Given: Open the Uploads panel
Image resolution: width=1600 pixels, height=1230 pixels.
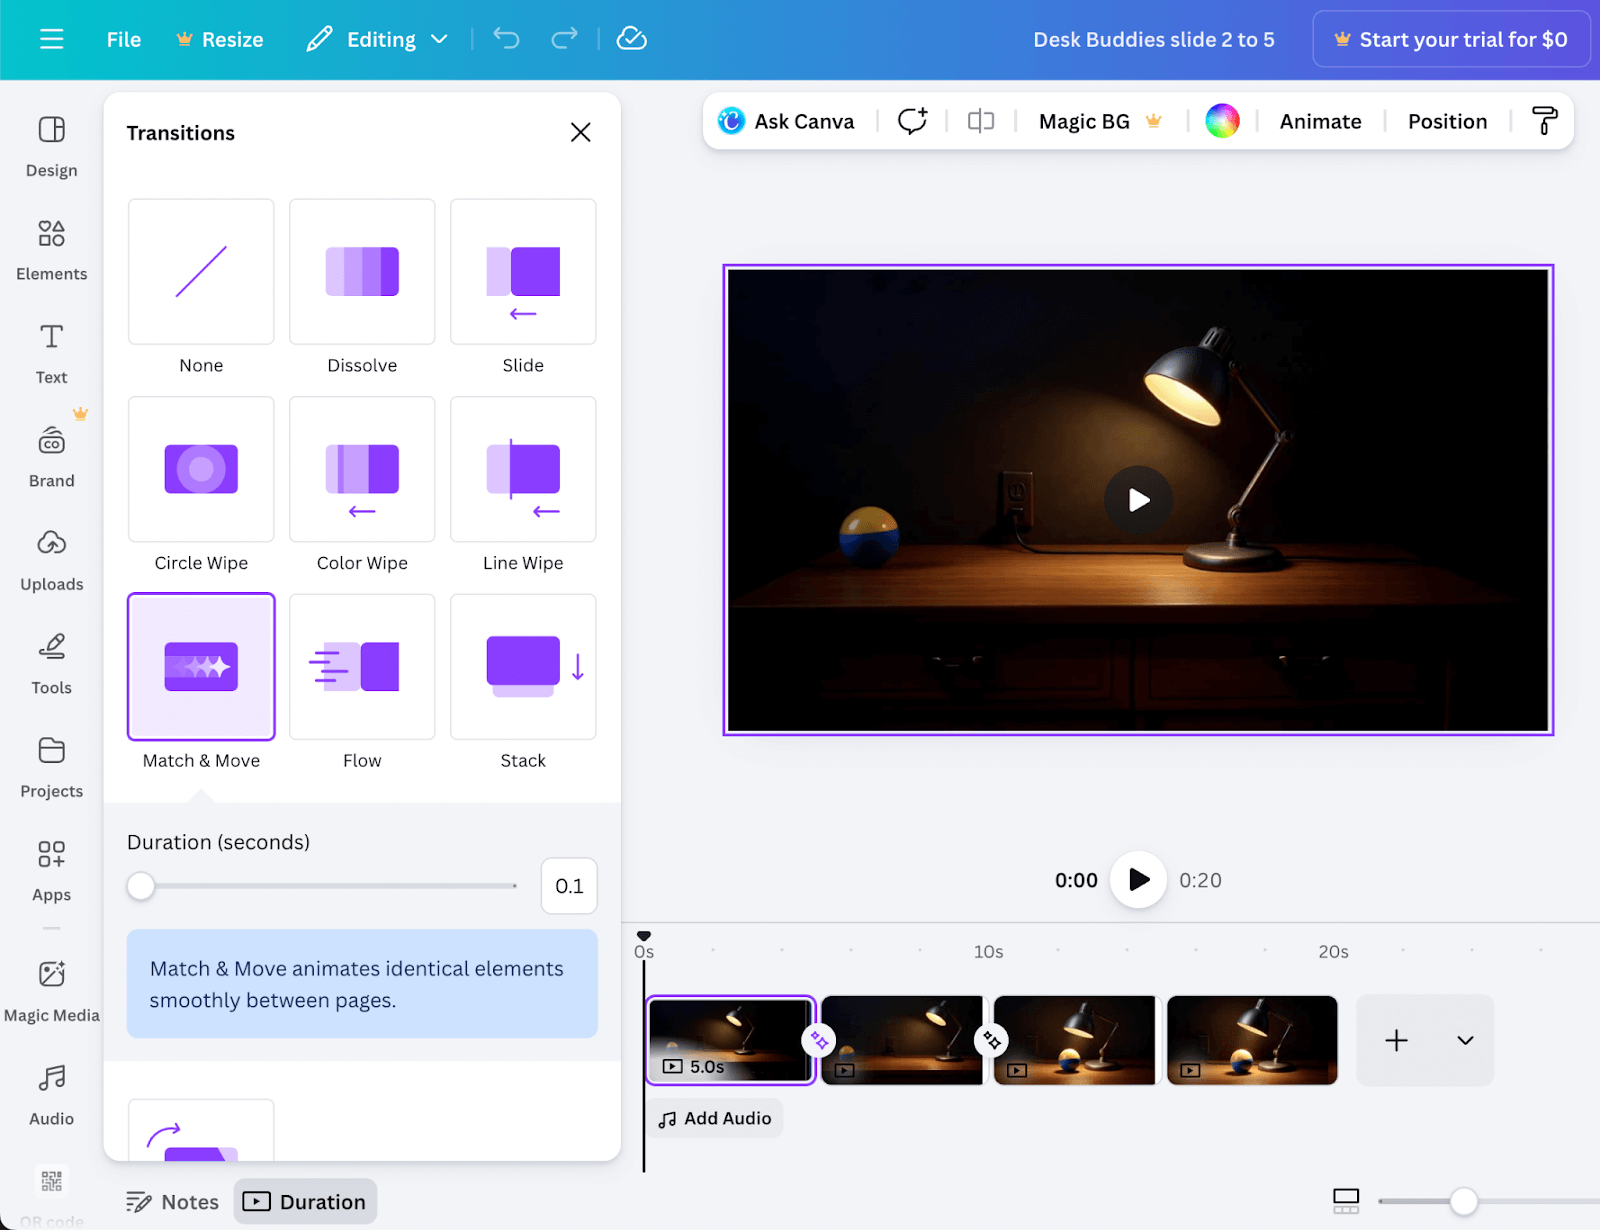Looking at the screenshot, I should 51,560.
